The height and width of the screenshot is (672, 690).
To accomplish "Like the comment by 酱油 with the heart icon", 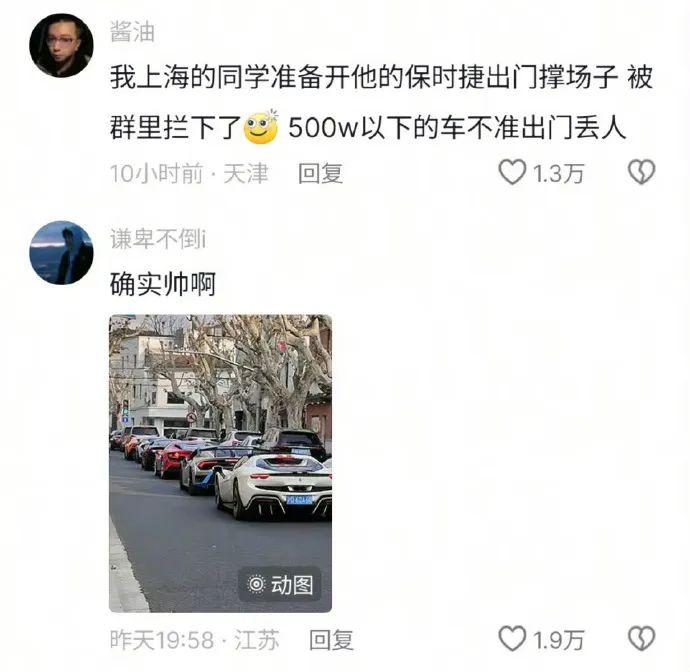I will coord(512,172).
